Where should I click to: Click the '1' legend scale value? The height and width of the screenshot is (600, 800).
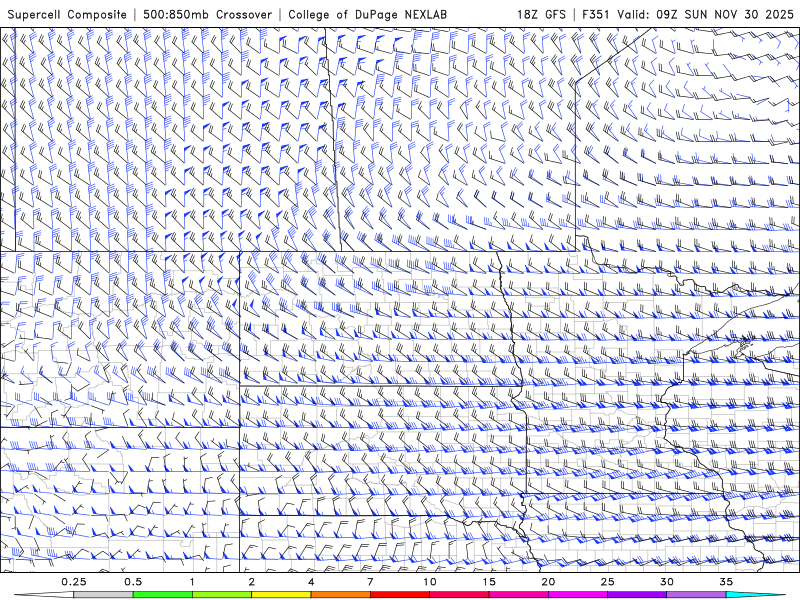pos(192,582)
